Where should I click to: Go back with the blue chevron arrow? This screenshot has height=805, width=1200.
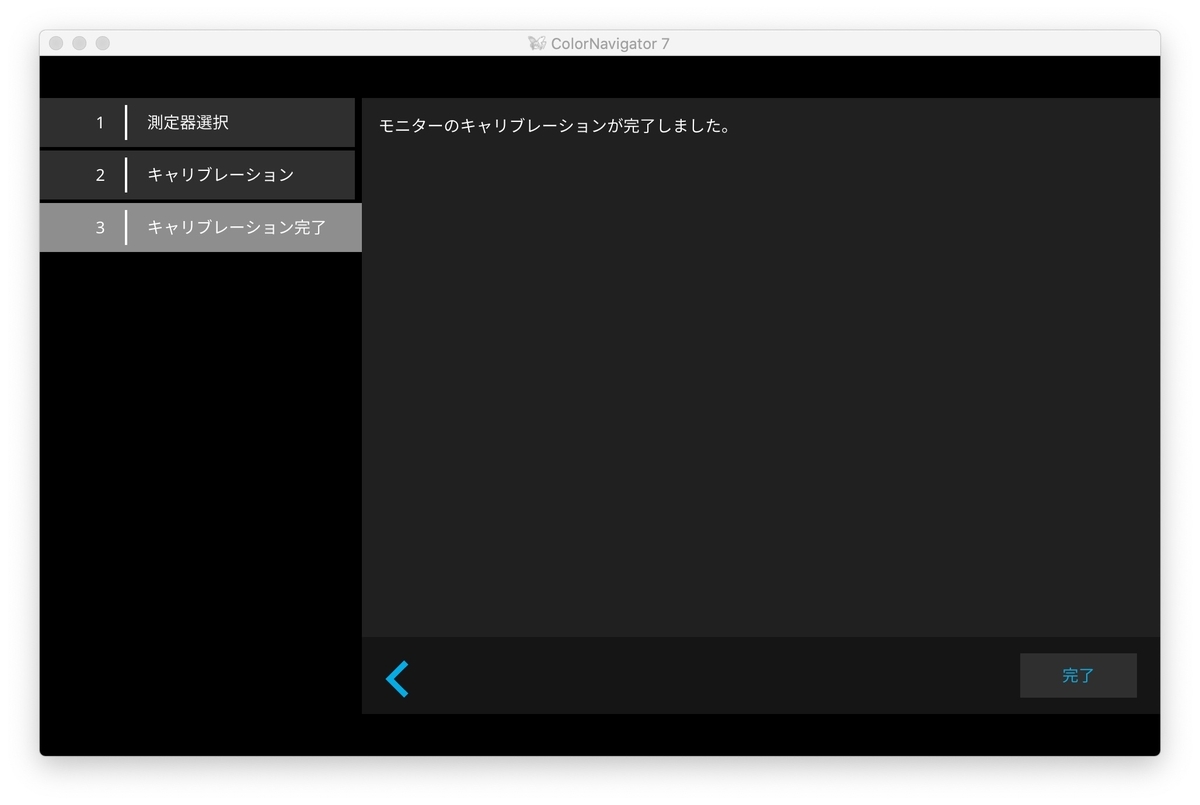tap(397, 678)
